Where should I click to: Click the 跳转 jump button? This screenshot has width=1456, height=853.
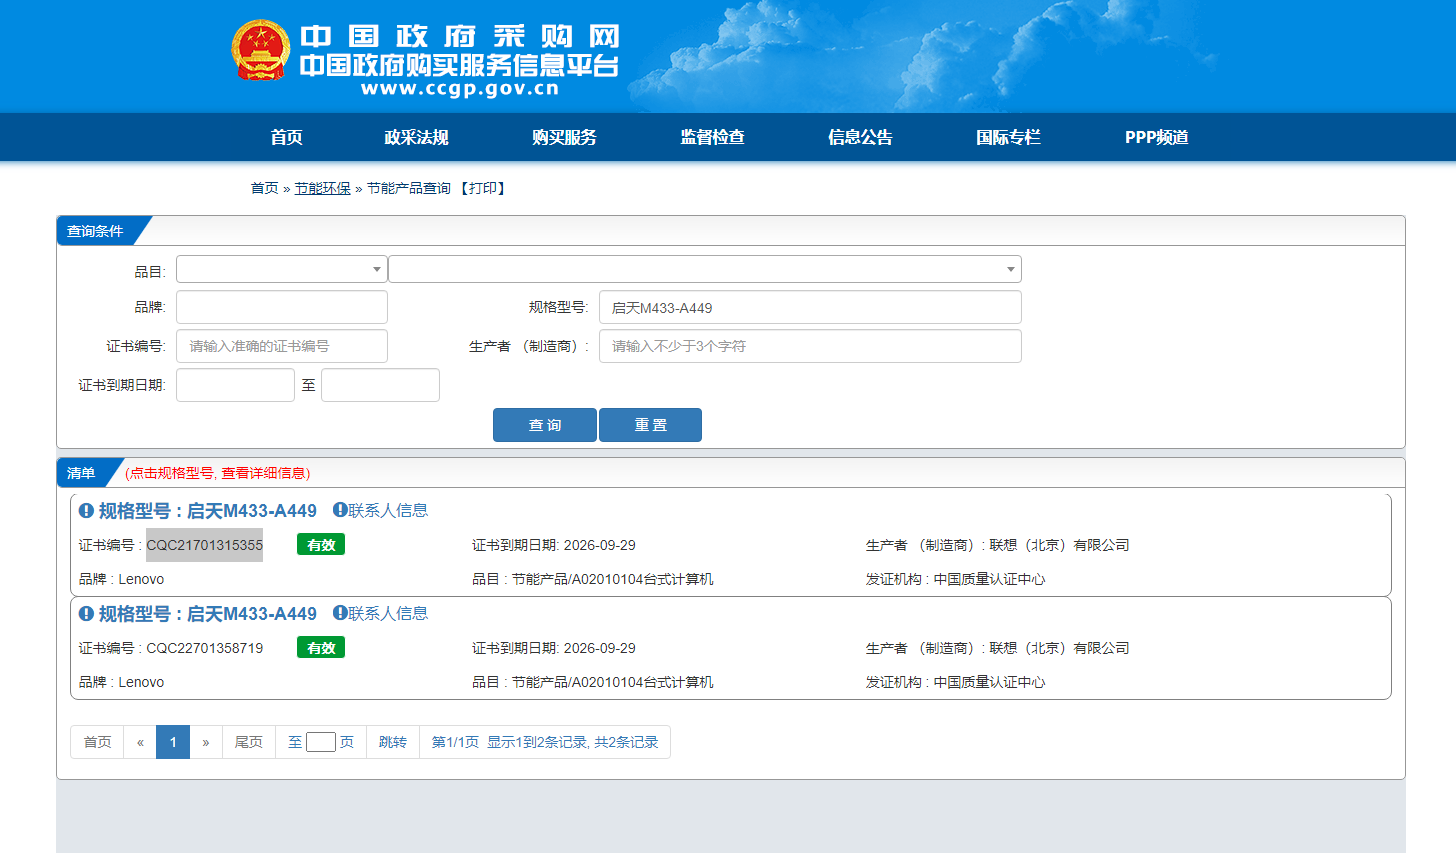(x=393, y=742)
